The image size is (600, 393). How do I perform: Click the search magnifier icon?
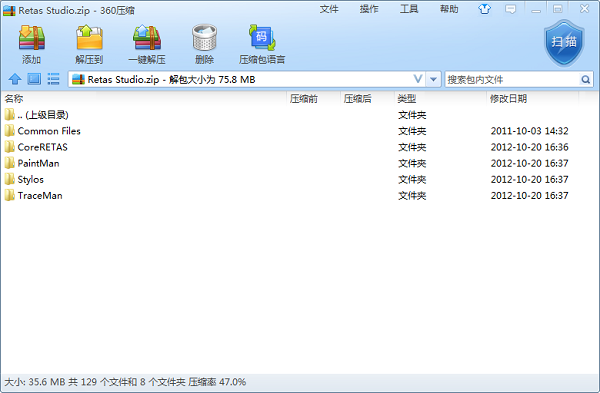coord(585,80)
